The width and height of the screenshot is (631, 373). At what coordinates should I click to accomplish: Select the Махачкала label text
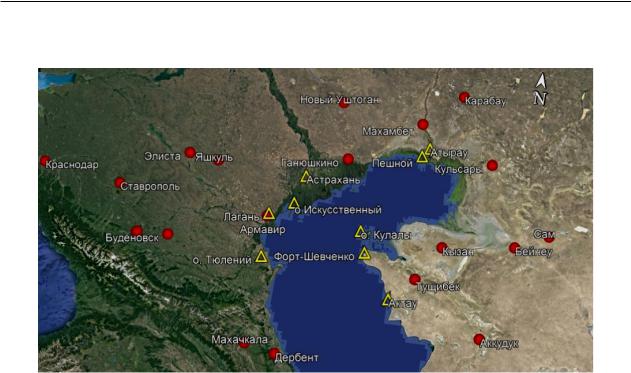coord(239,340)
